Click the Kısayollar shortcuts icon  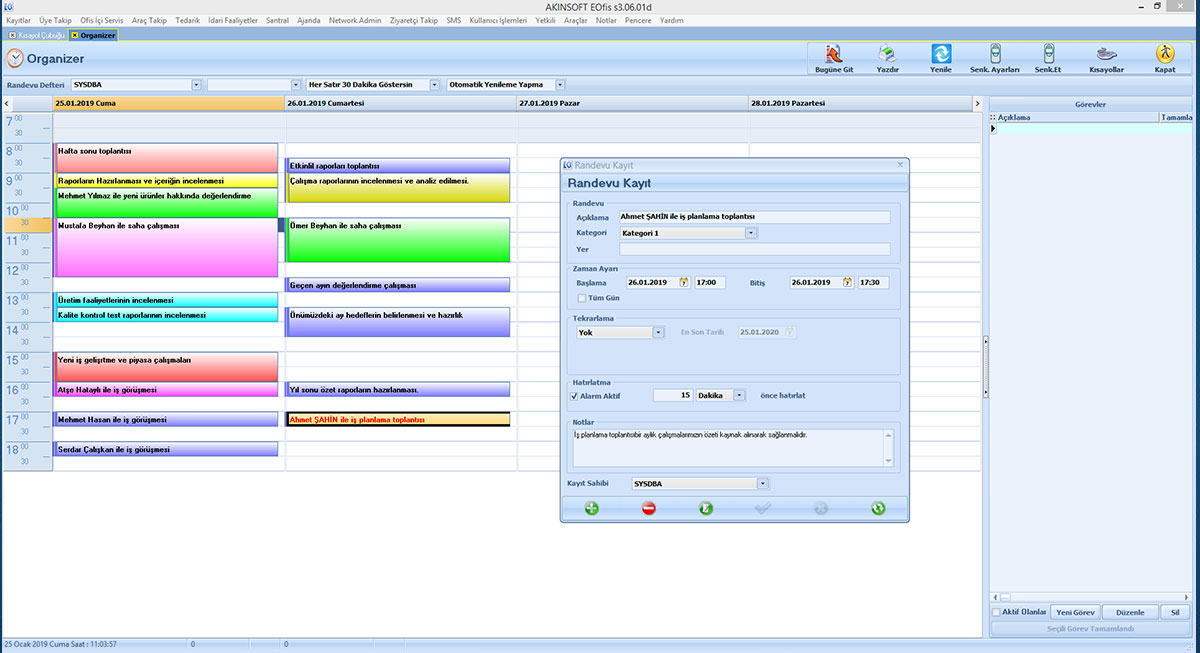click(1106, 54)
